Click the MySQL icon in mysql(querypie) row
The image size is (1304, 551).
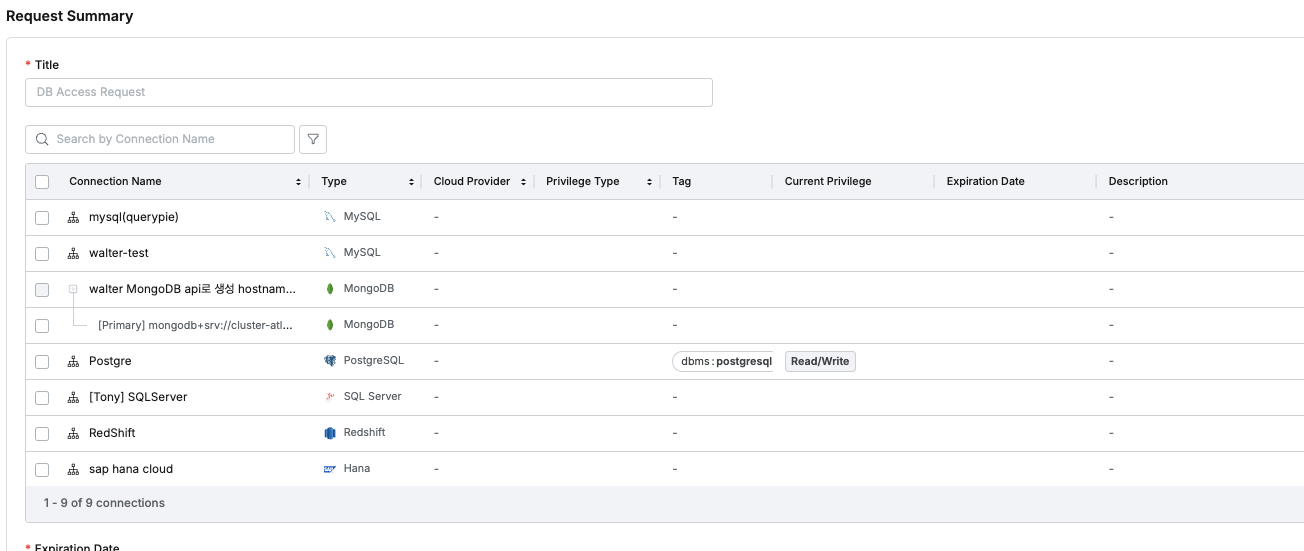click(x=330, y=217)
